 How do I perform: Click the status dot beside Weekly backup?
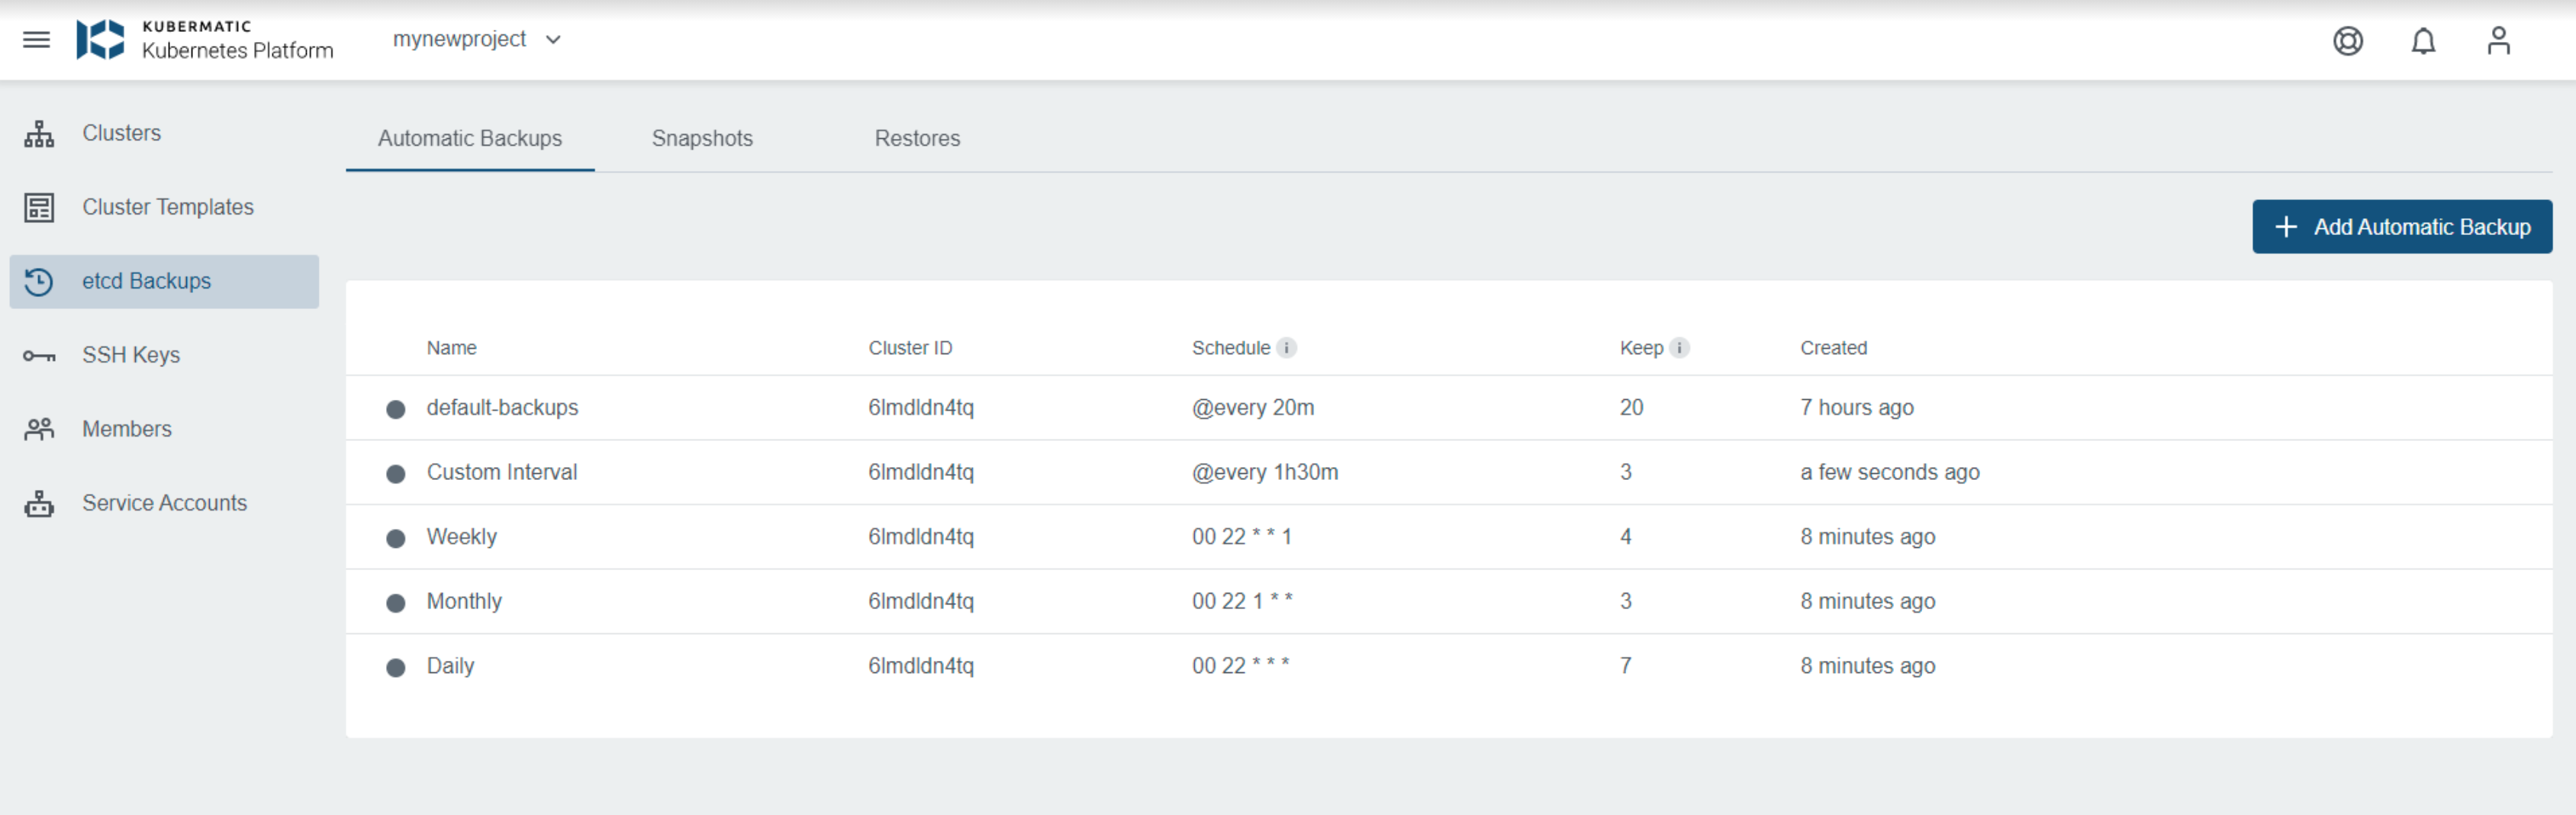pyautogui.click(x=396, y=537)
